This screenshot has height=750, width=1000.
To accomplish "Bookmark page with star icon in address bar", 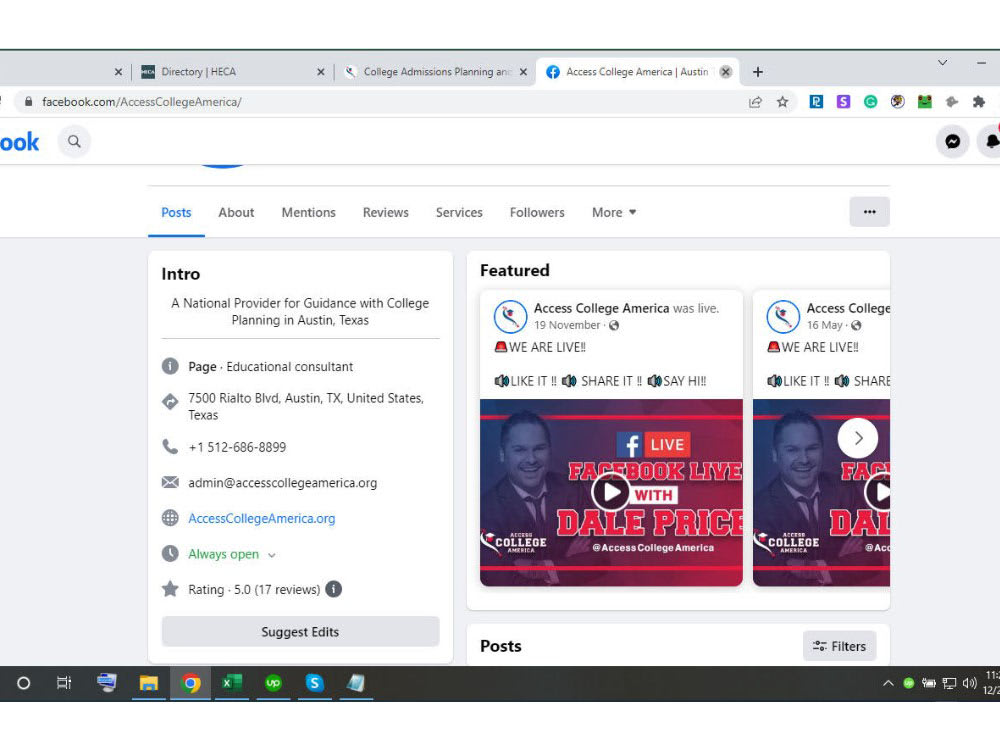I will [783, 102].
